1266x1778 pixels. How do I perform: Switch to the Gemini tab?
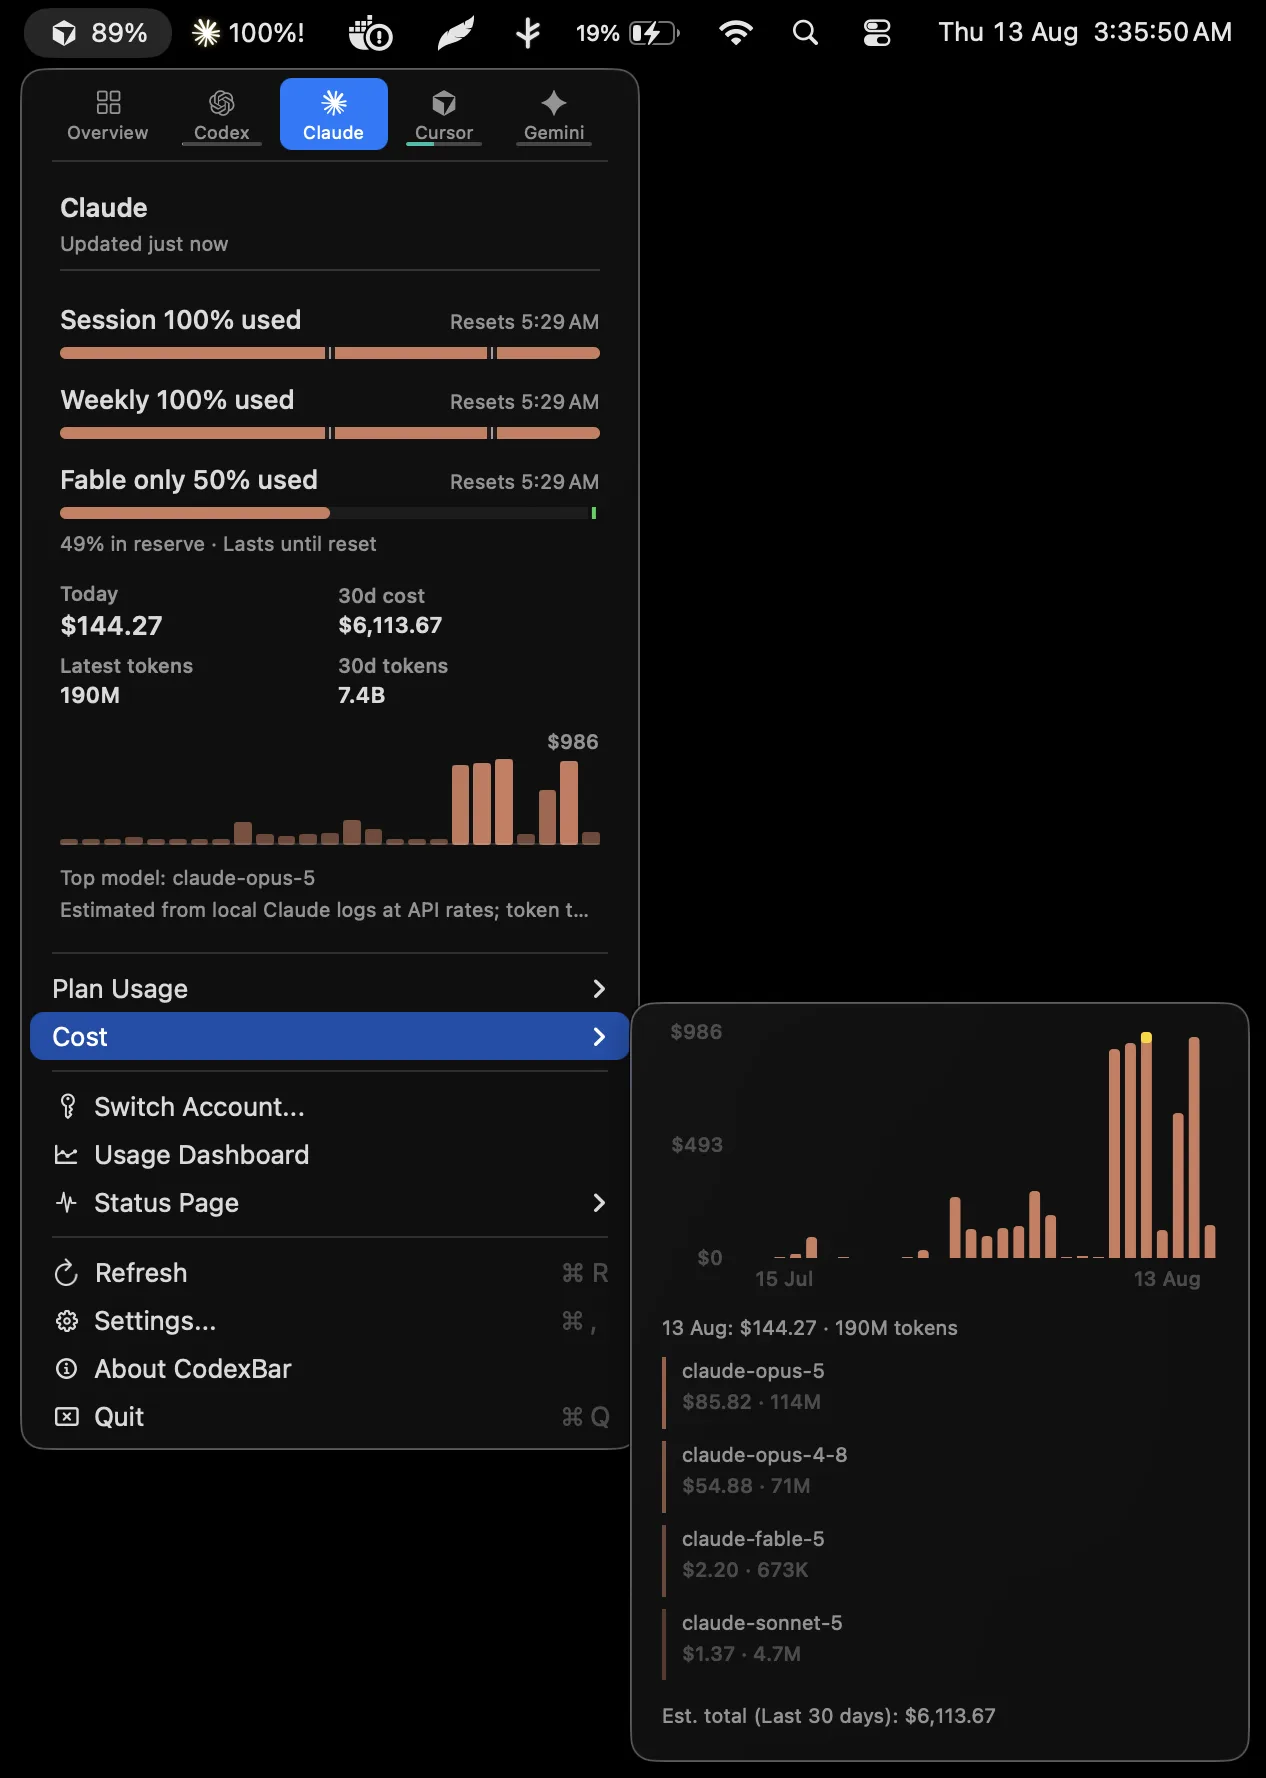554,115
